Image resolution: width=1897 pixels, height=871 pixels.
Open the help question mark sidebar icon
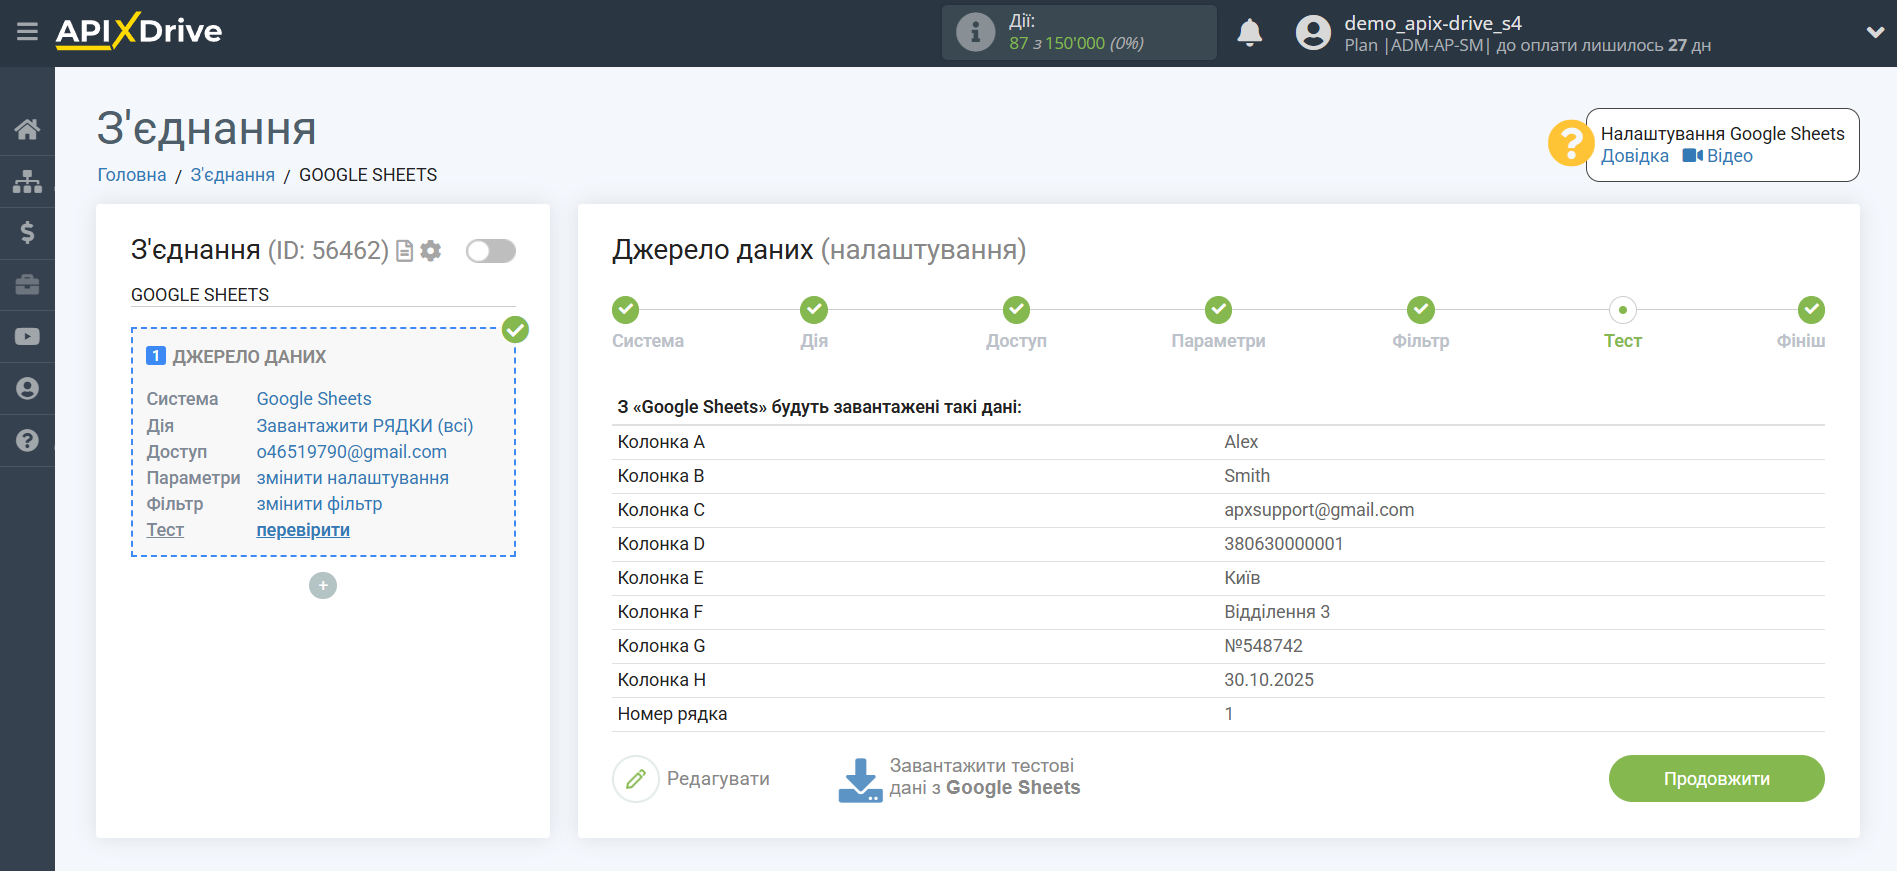coord(27,441)
